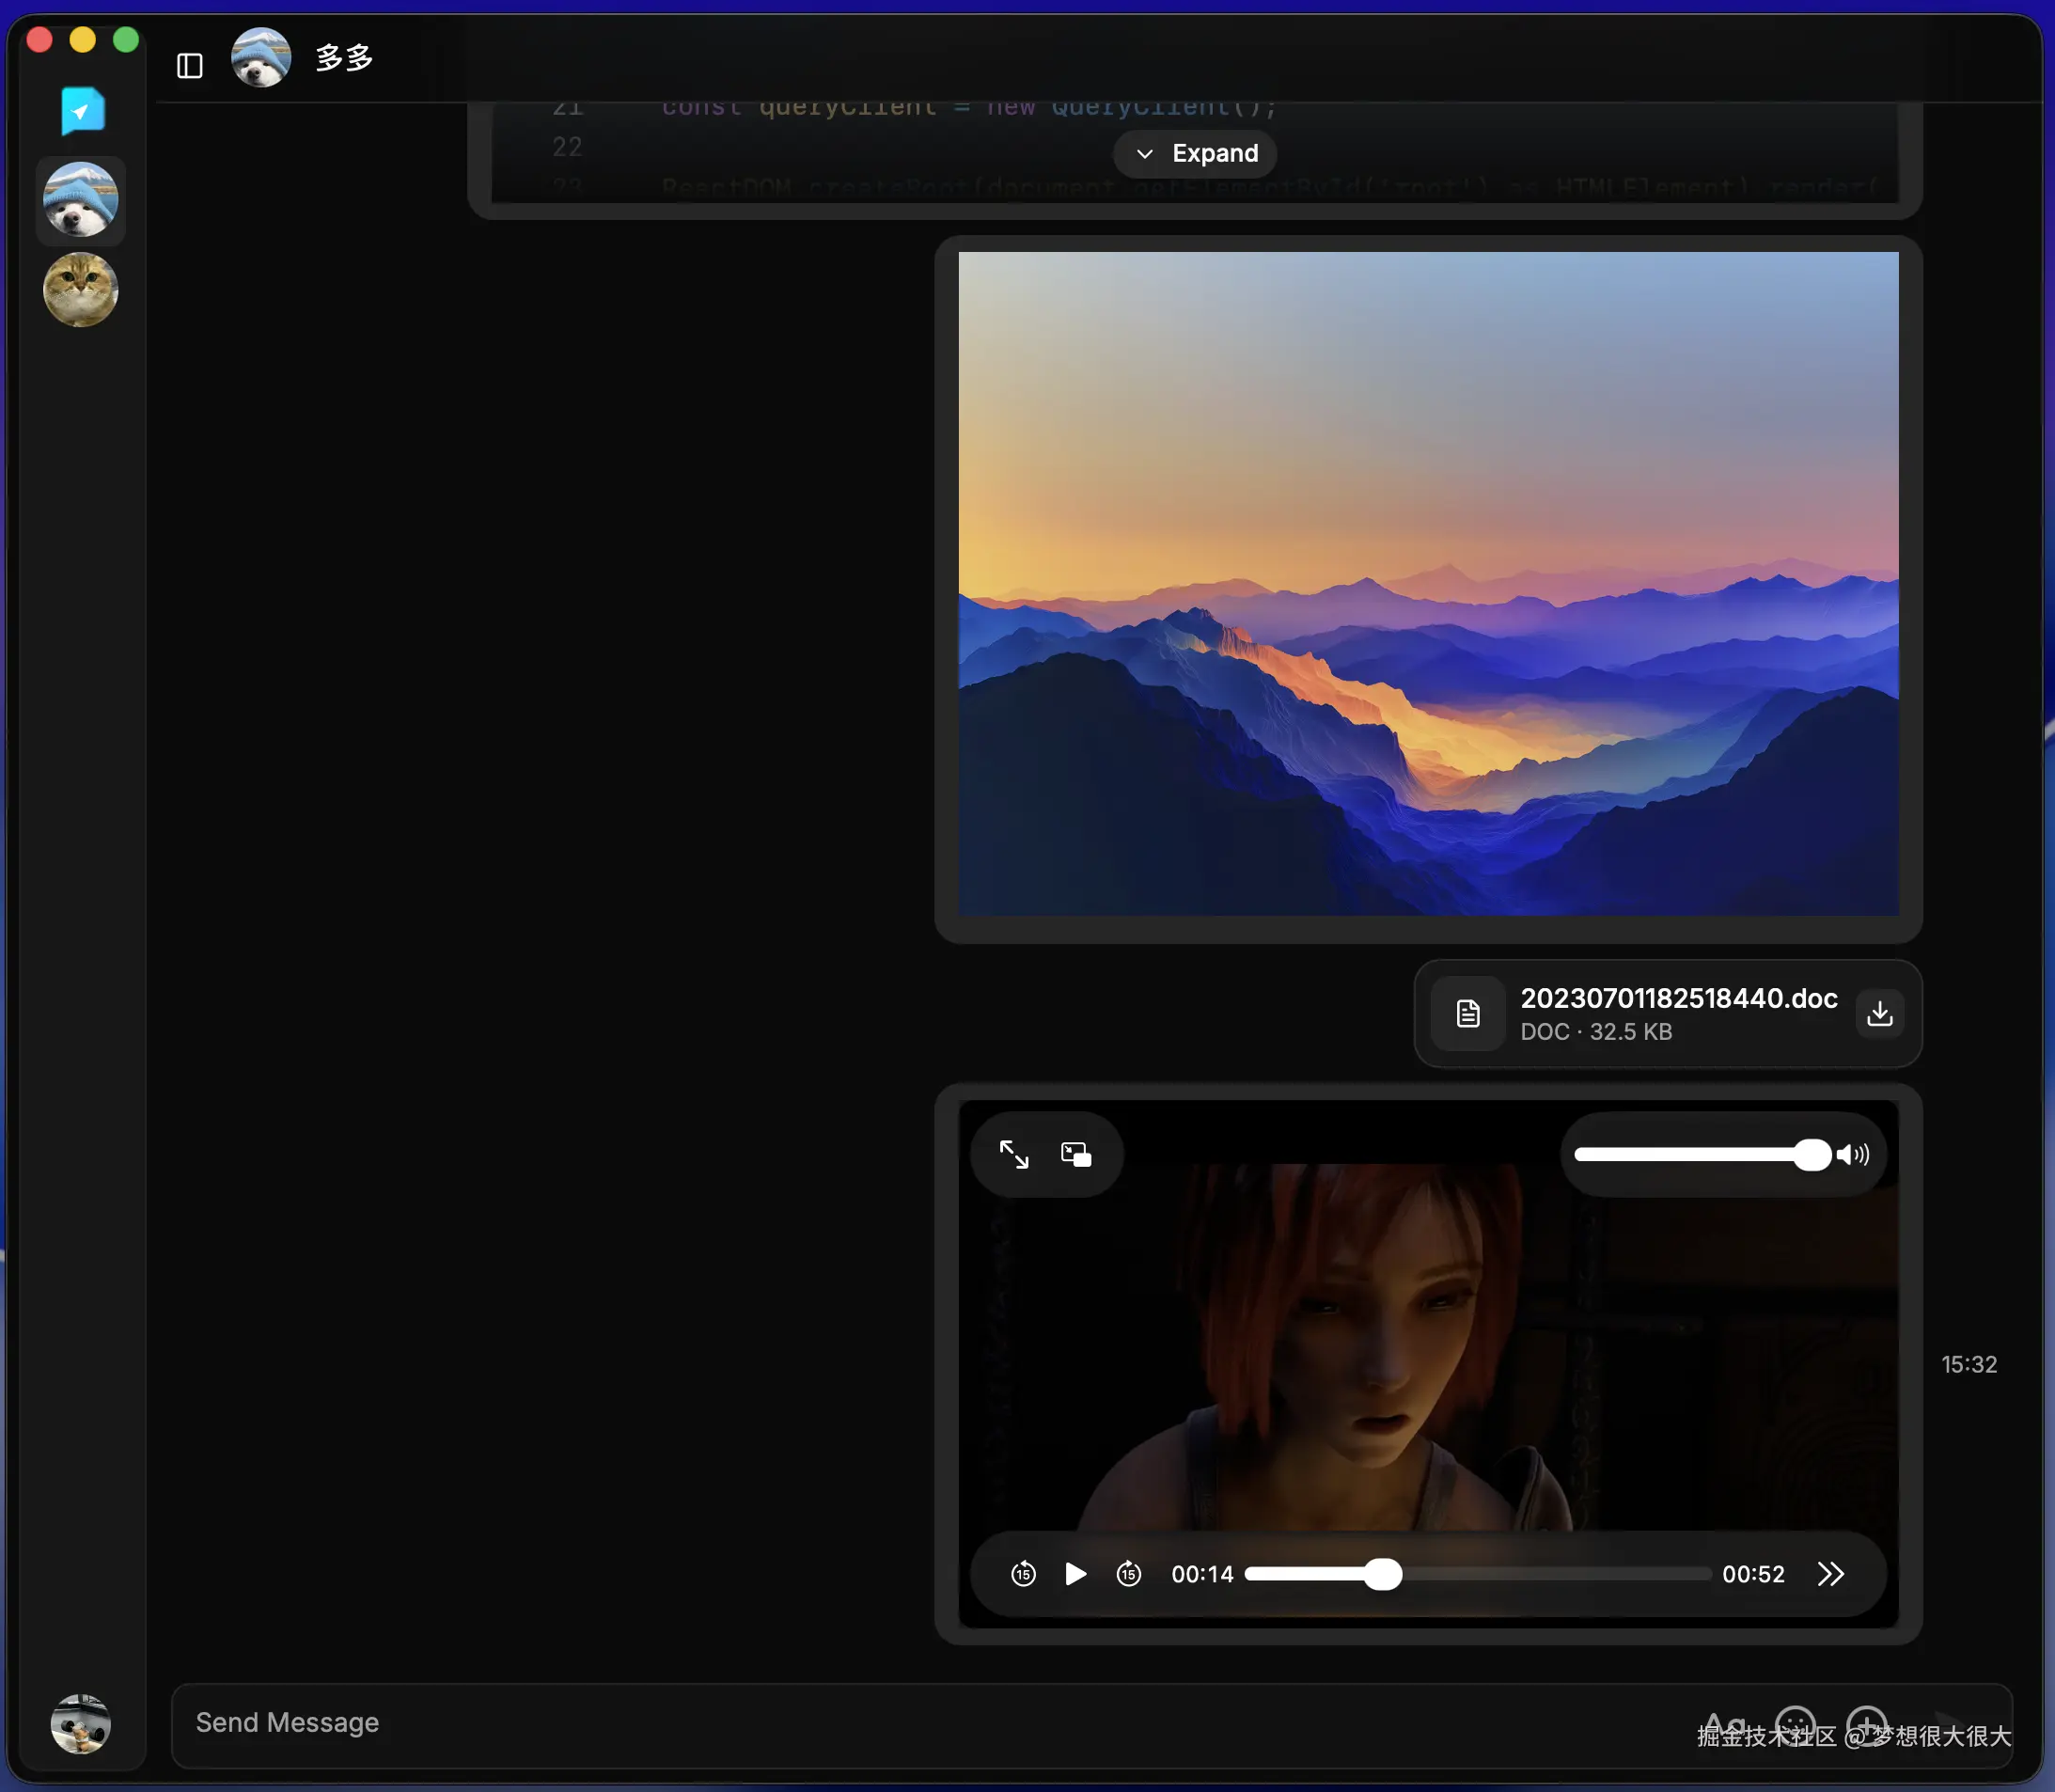Click the yellow minimize window button

pyautogui.click(x=83, y=40)
